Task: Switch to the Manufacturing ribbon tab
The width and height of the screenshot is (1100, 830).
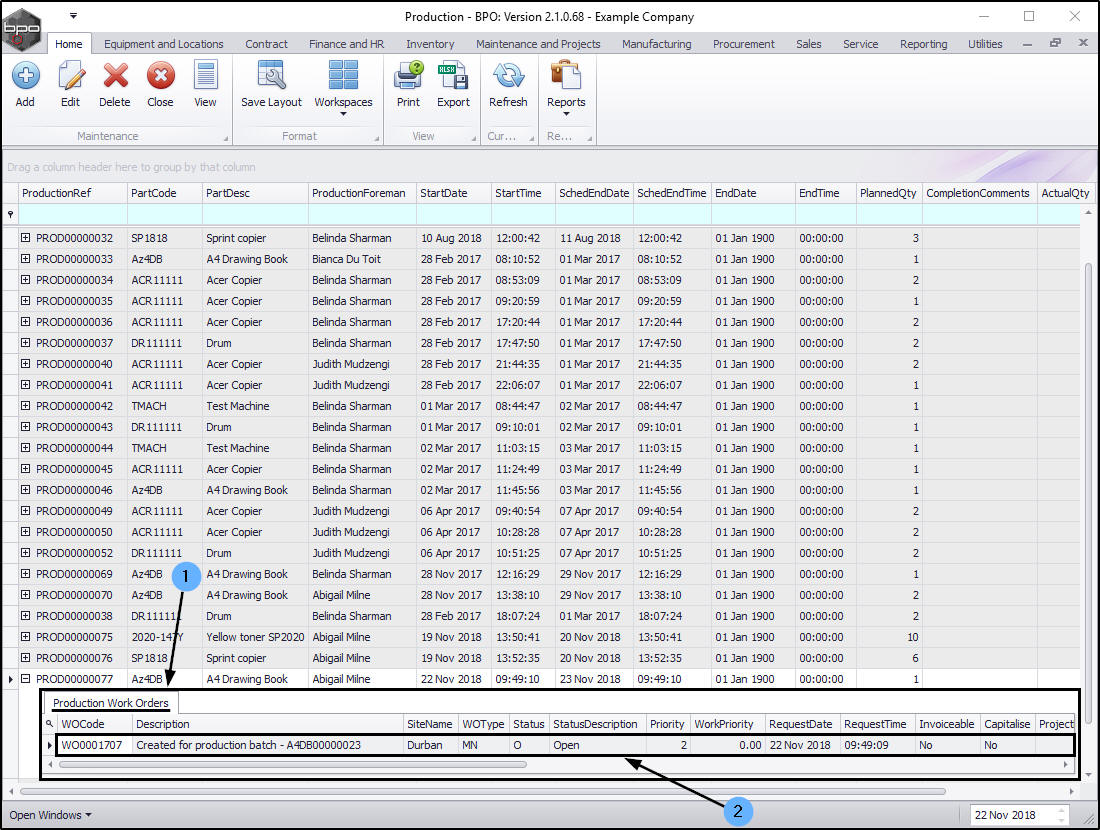Action: (x=656, y=44)
